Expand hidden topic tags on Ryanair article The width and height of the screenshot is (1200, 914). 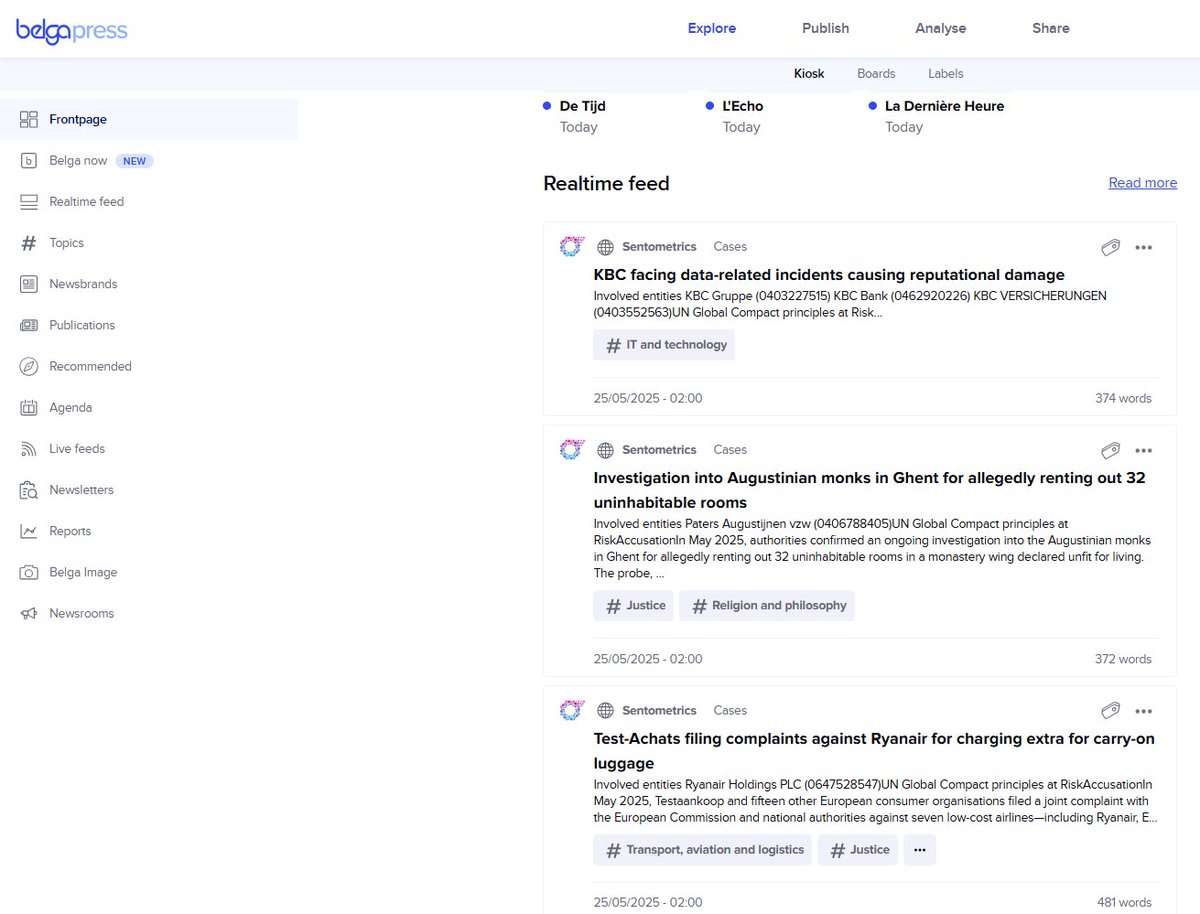pos(920,850)
